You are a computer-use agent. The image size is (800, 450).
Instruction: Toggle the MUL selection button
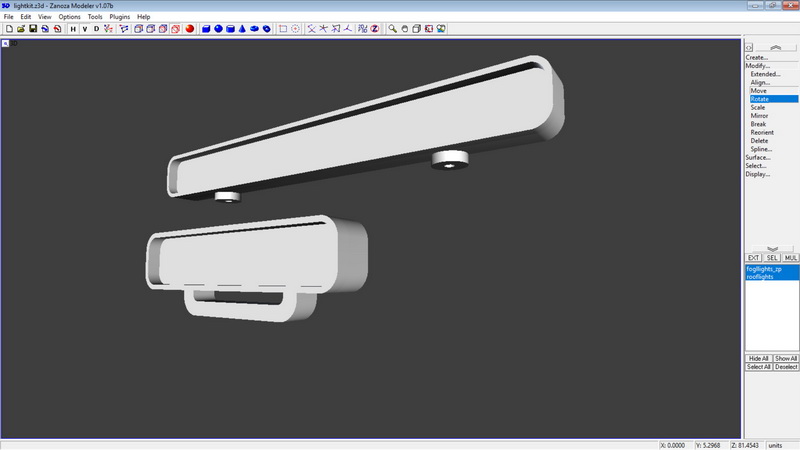pos(790,258)
